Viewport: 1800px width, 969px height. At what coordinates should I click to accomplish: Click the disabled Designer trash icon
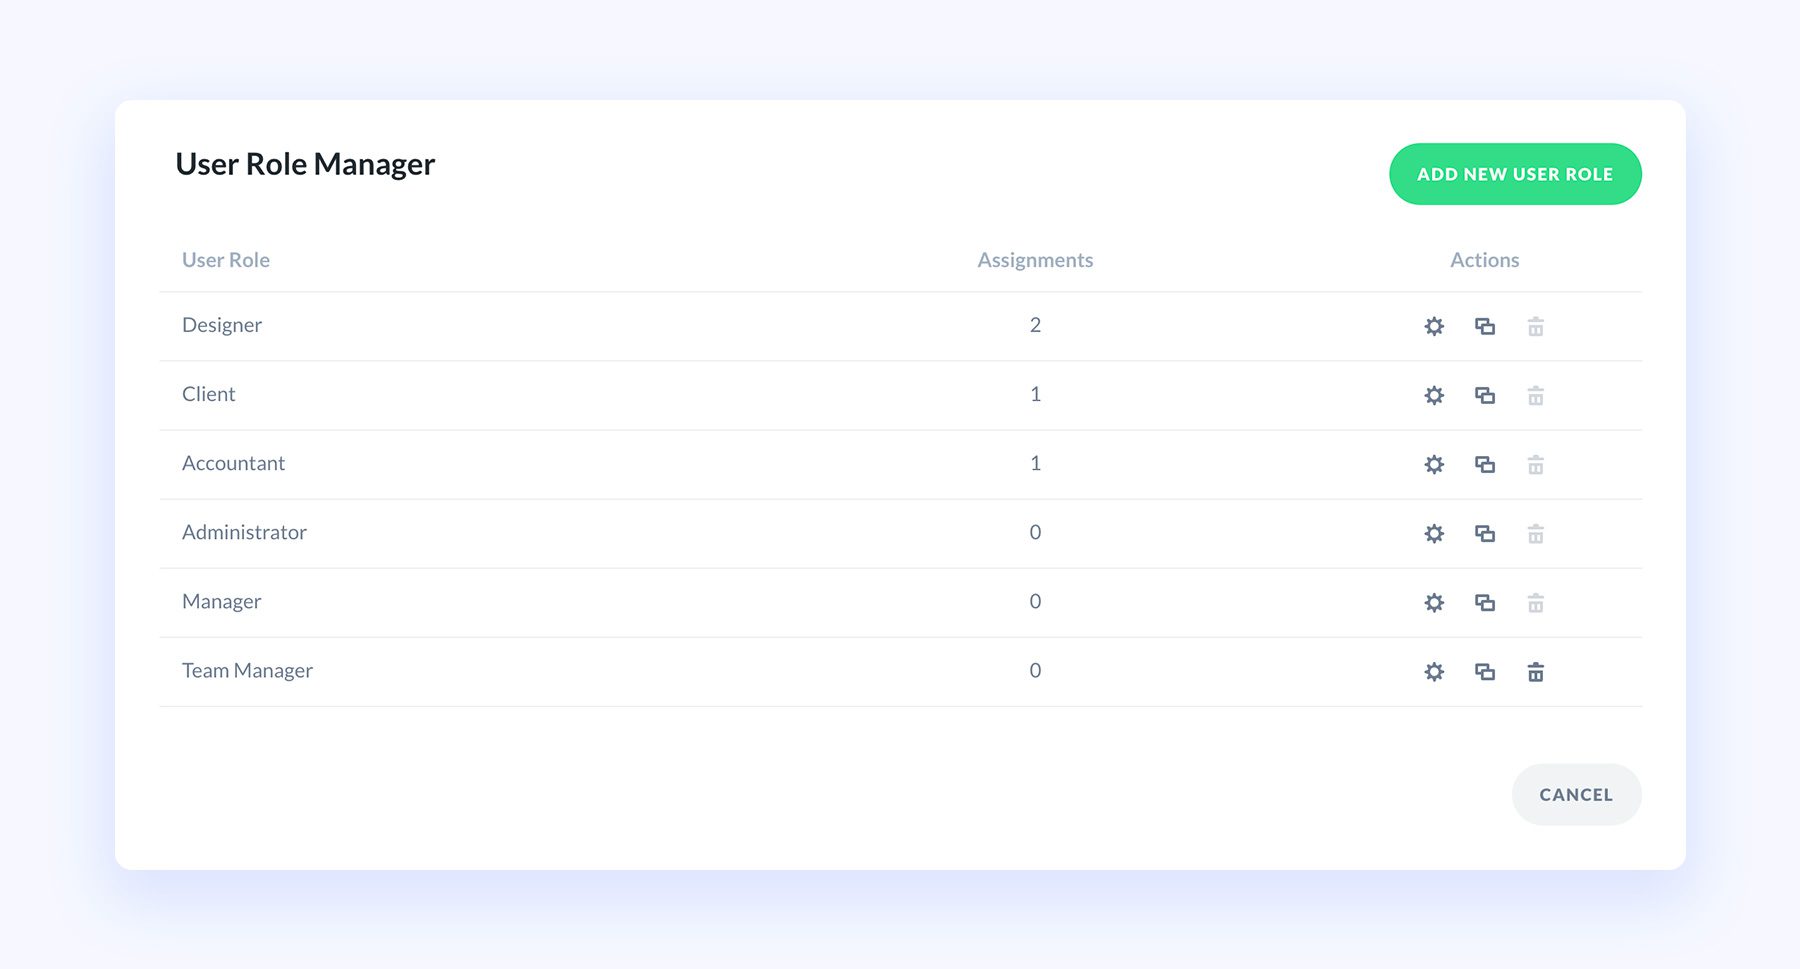(1536, 326)
